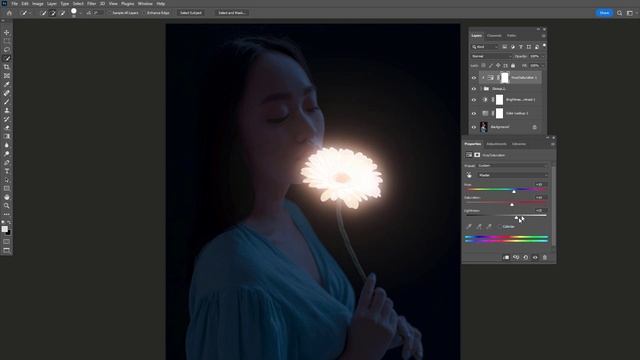Open the File menu
Viewport: 640px width, 360px height.
click(x=14, y=4)
